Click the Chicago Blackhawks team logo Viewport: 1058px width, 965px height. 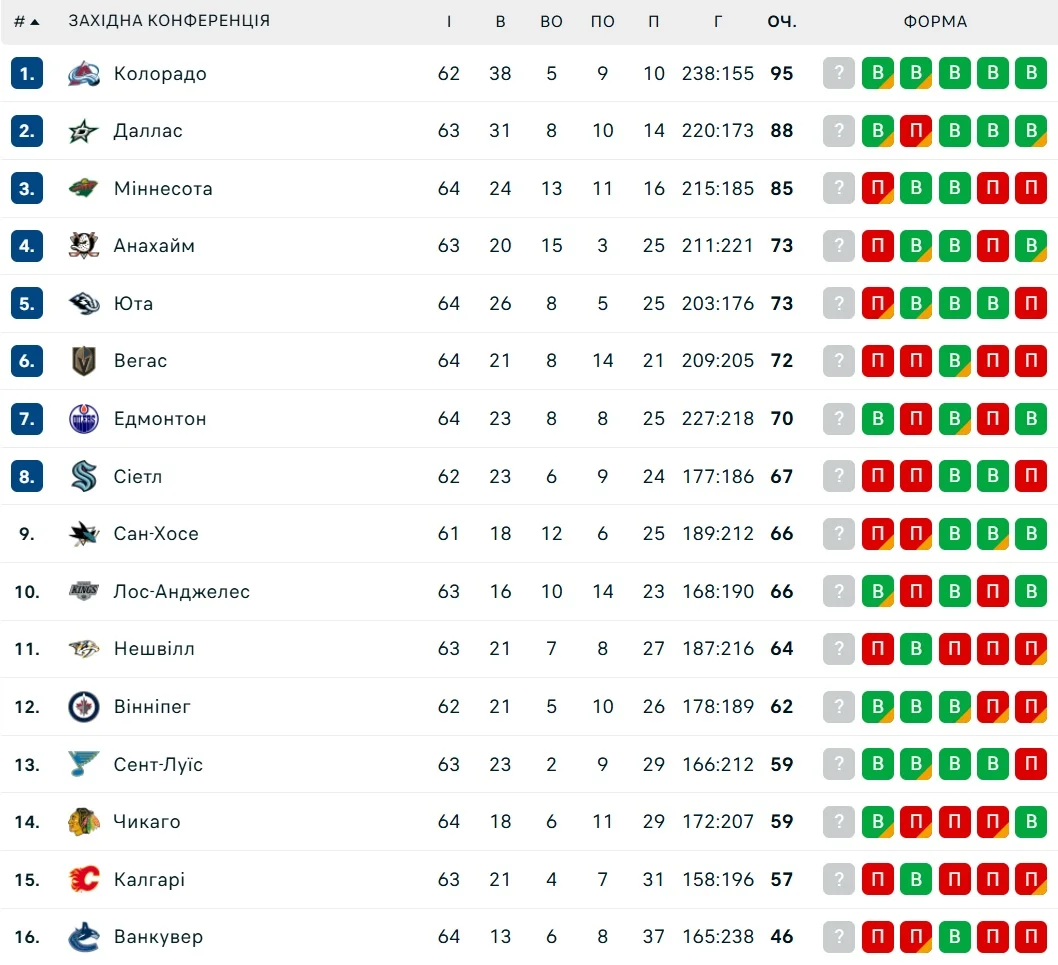(84, 822)
